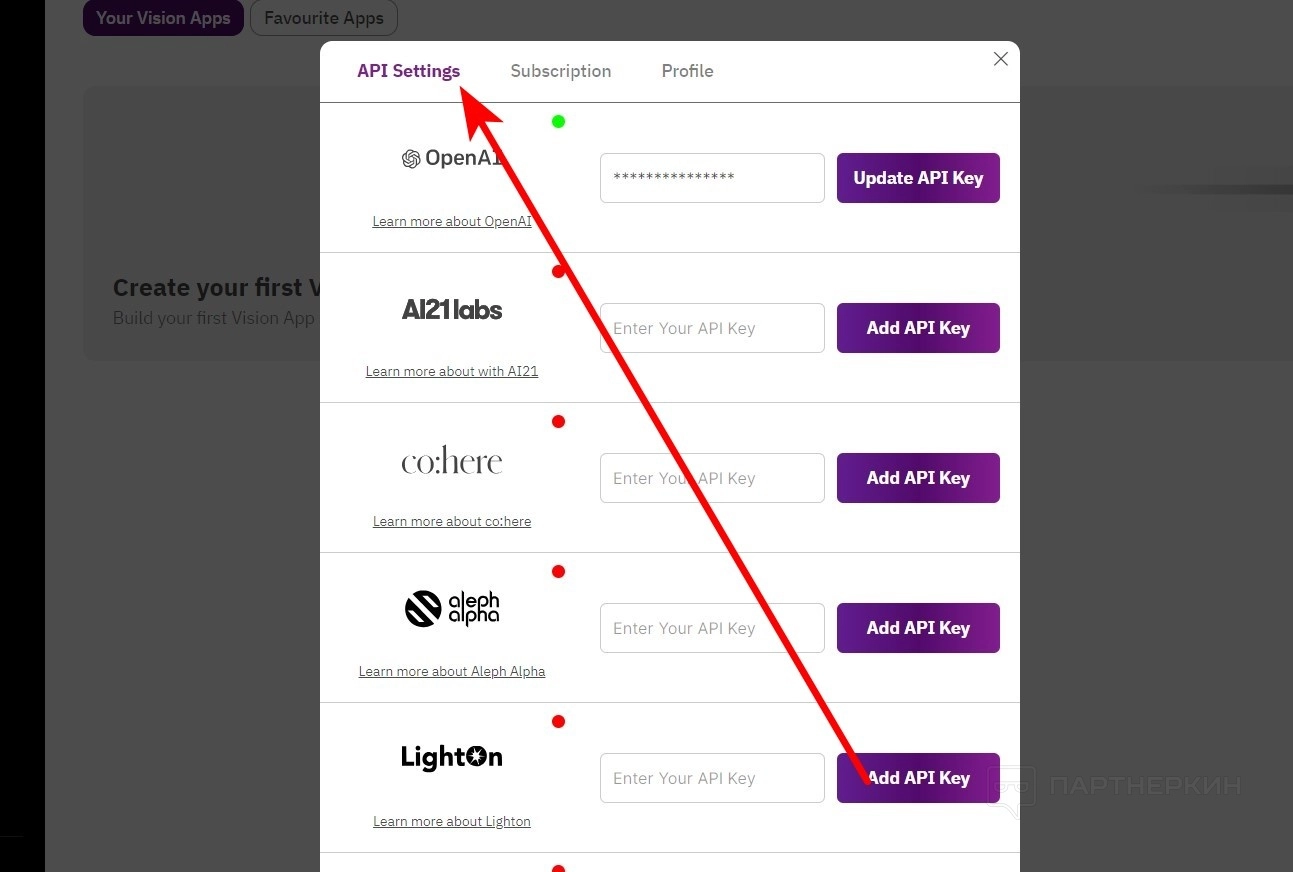
Task: Focus the OpenAI API key field
Action: coord(712,178)
